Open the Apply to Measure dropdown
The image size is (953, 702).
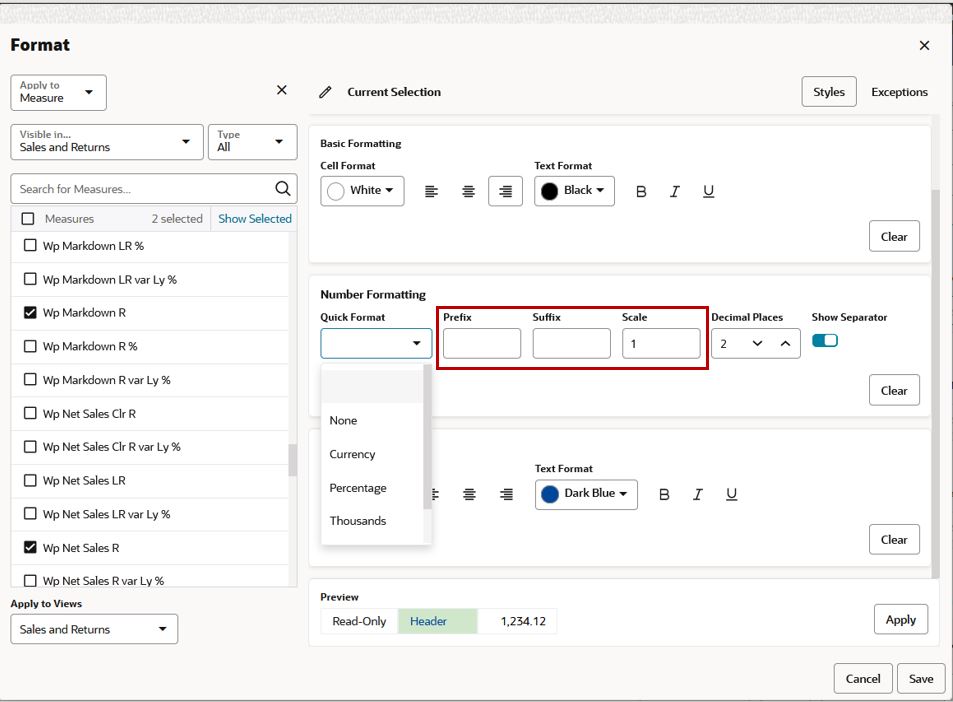point(58,92)
